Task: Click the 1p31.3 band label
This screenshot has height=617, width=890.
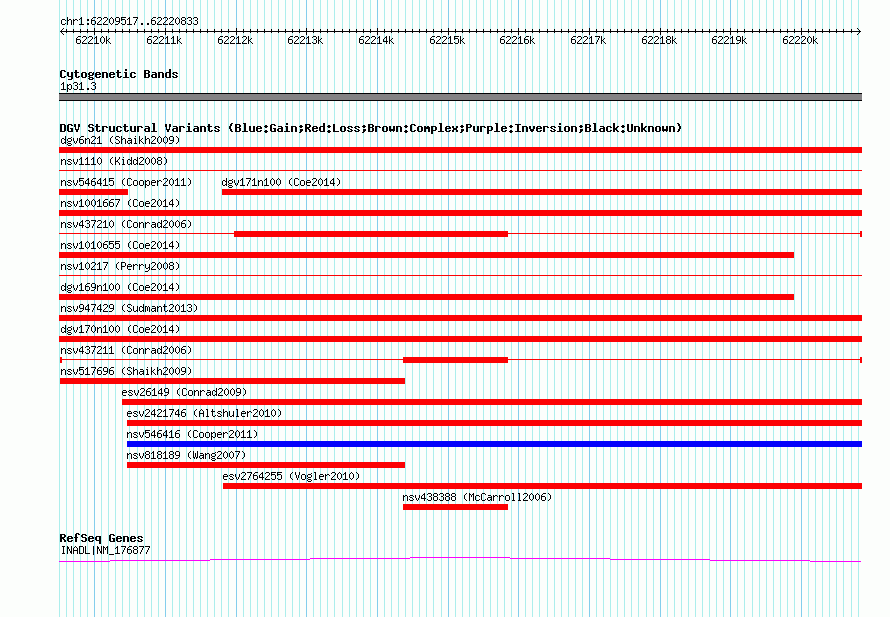Action: pyautogui.click(x=78, y=86)
